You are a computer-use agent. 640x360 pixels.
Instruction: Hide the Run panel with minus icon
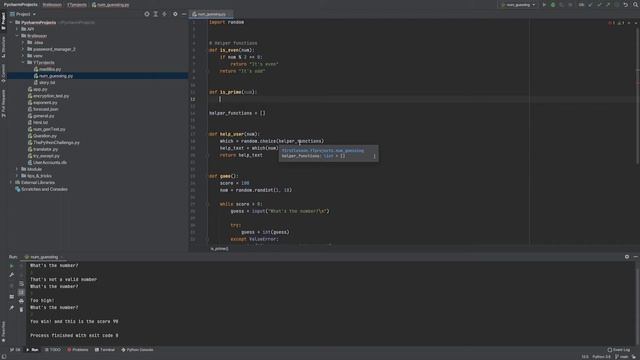(636, 257)
